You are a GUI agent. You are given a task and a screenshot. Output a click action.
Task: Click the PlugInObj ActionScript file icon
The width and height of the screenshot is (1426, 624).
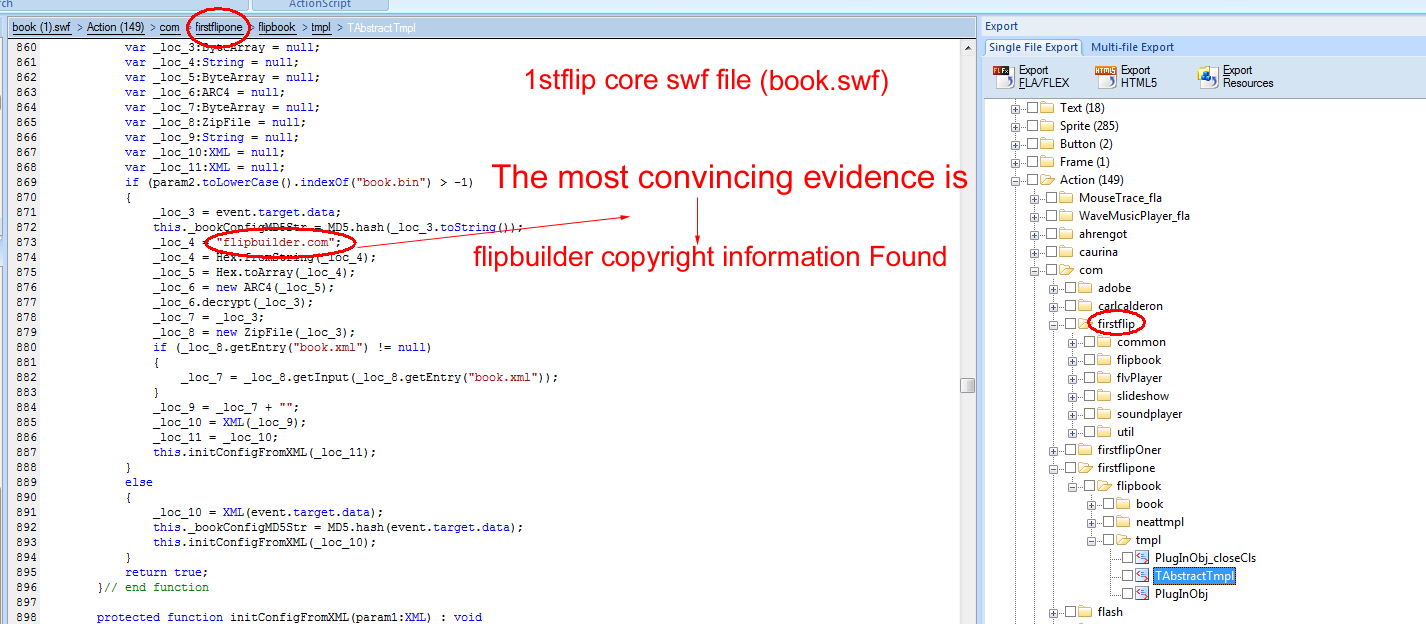1142,594
